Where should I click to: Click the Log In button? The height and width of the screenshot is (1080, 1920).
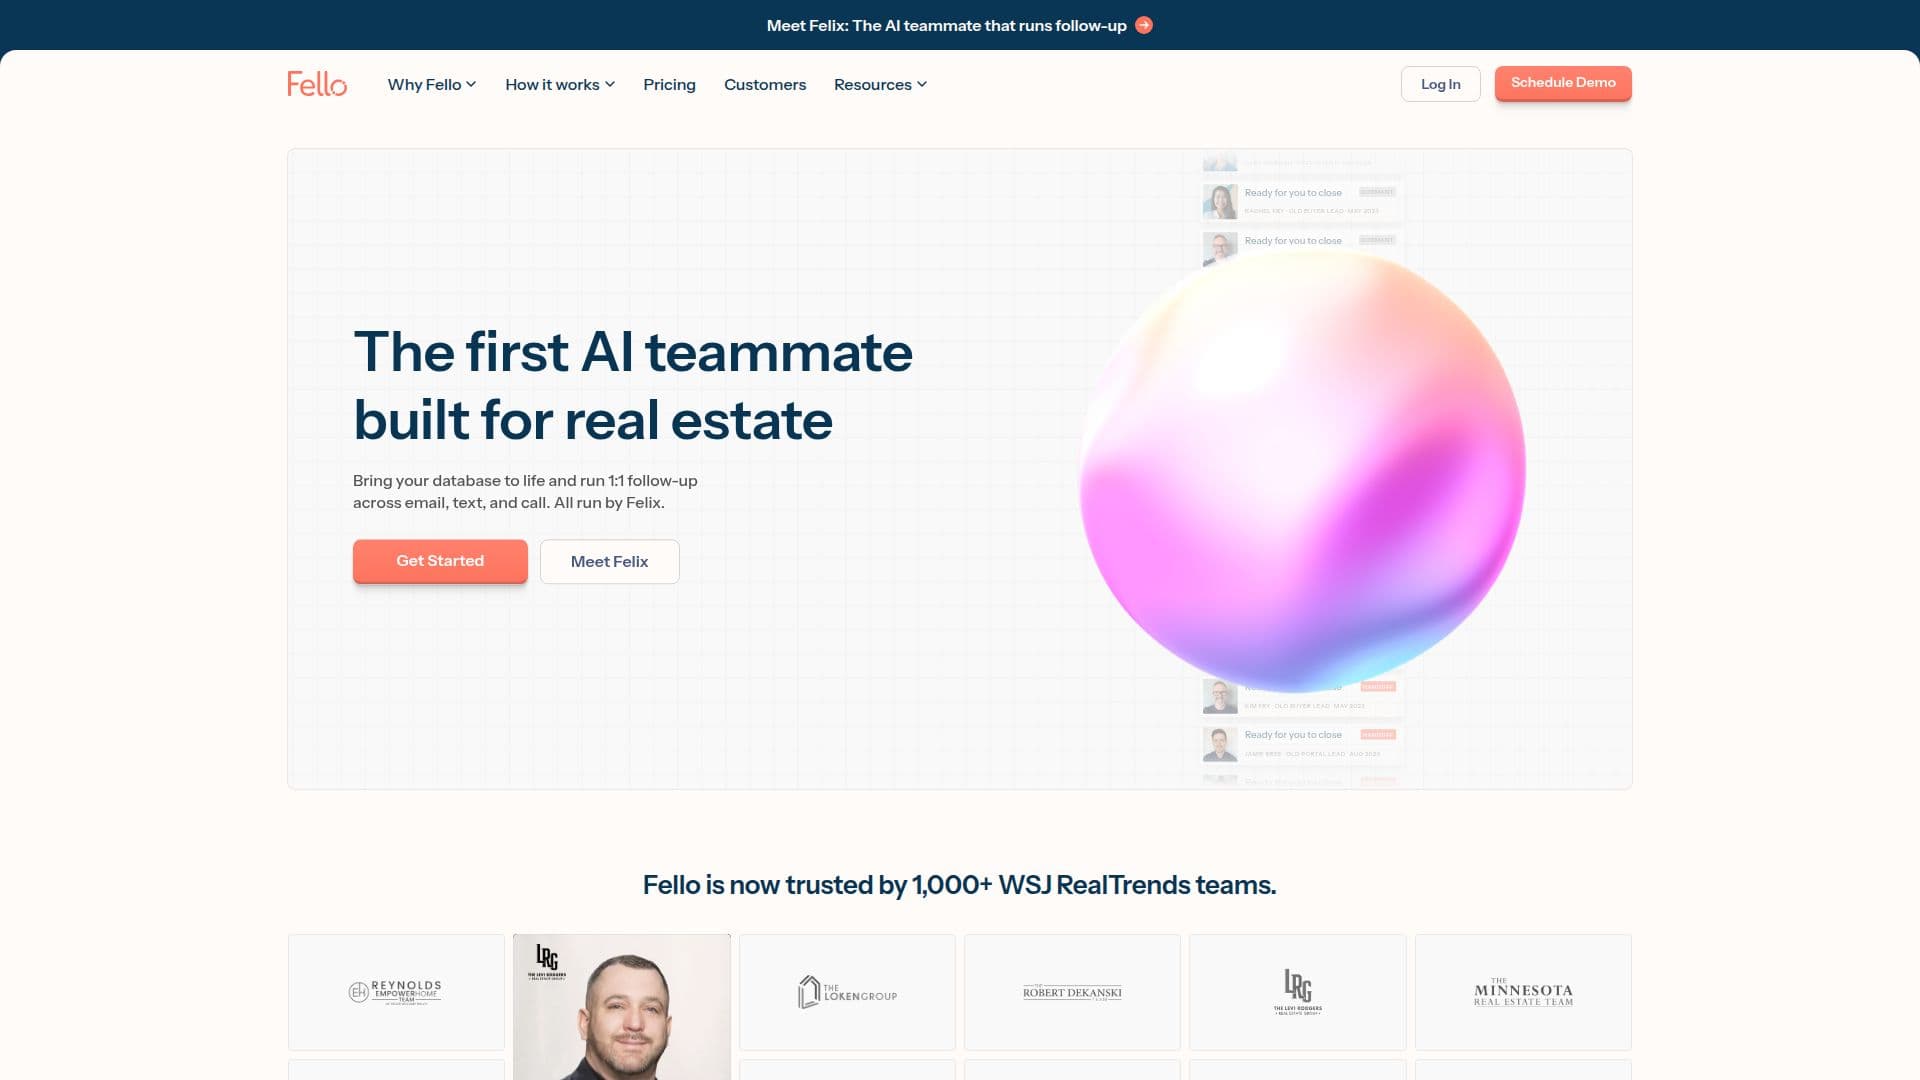coord(1440,84)
